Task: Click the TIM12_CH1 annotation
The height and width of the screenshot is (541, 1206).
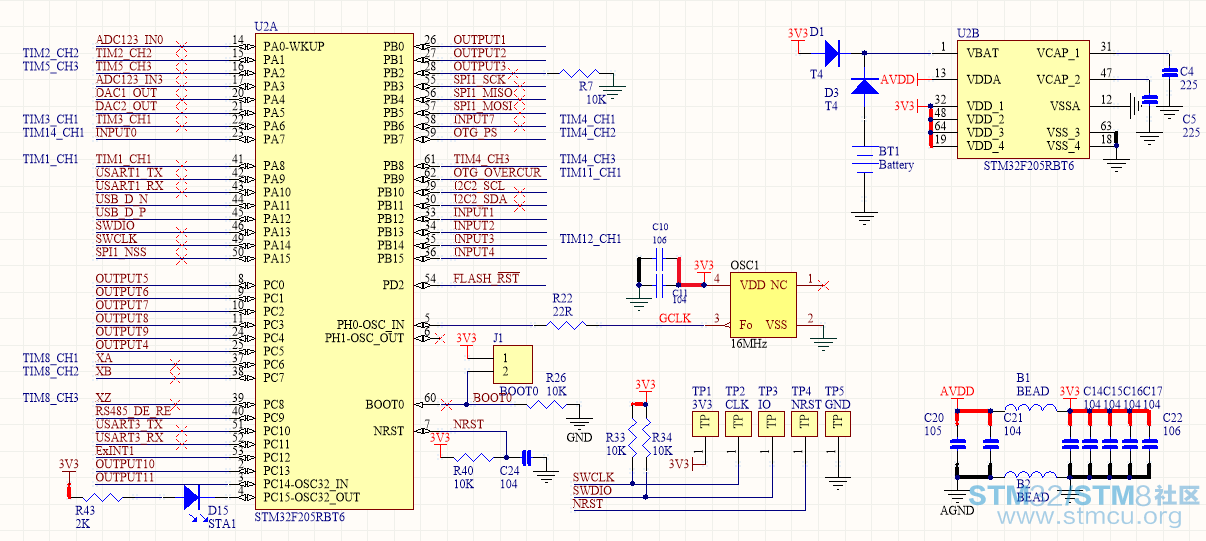Action: coord(590,239)
